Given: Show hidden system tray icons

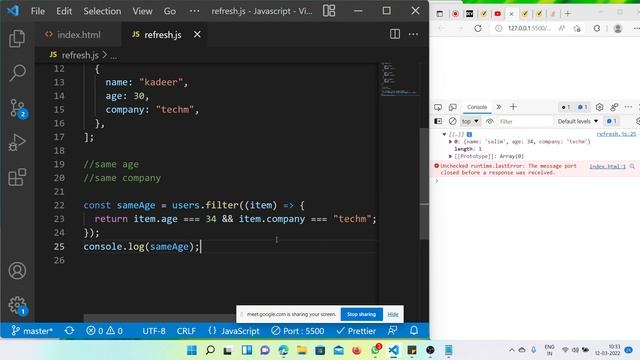Looking at the screenshot, I should click(x=511, y=350).
